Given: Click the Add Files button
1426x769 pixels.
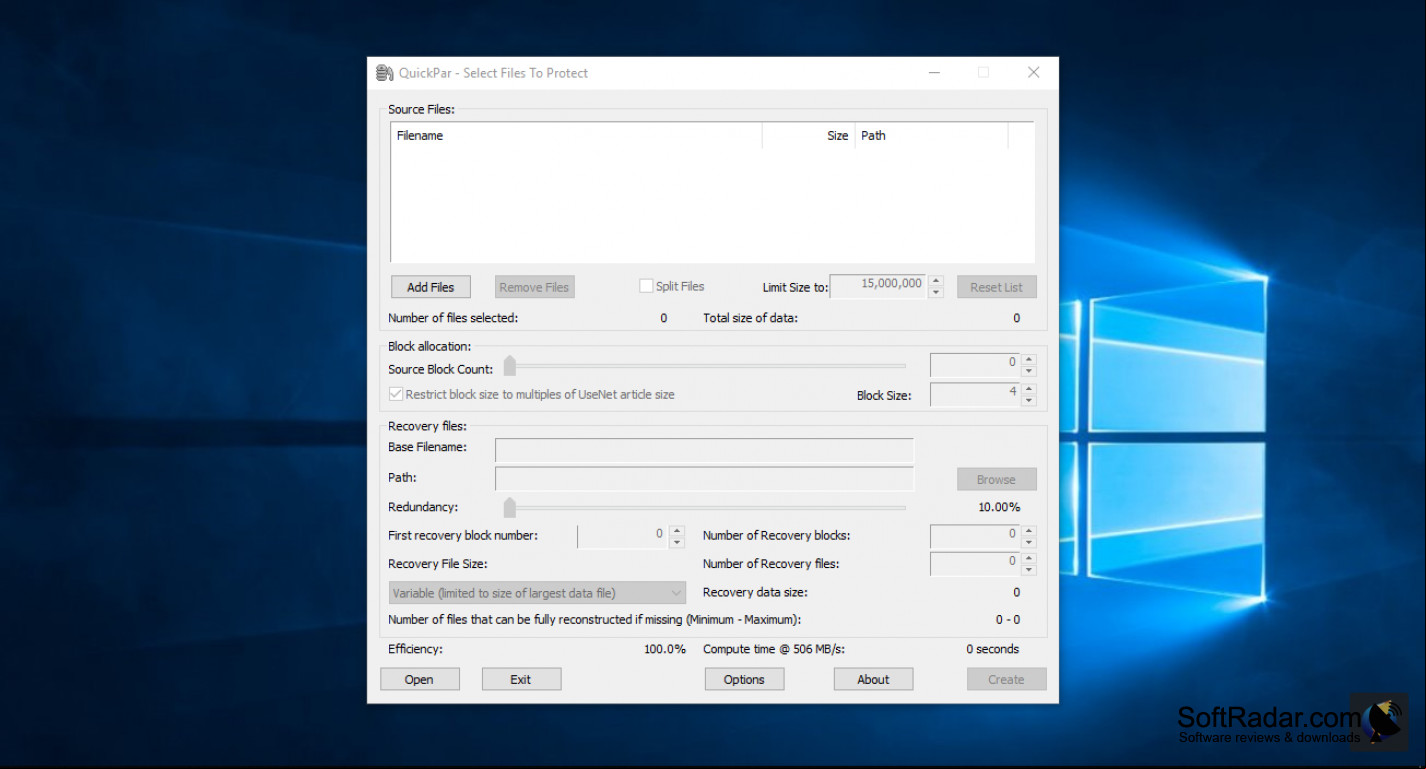Looking at the screenshot, I should point(431,287).
